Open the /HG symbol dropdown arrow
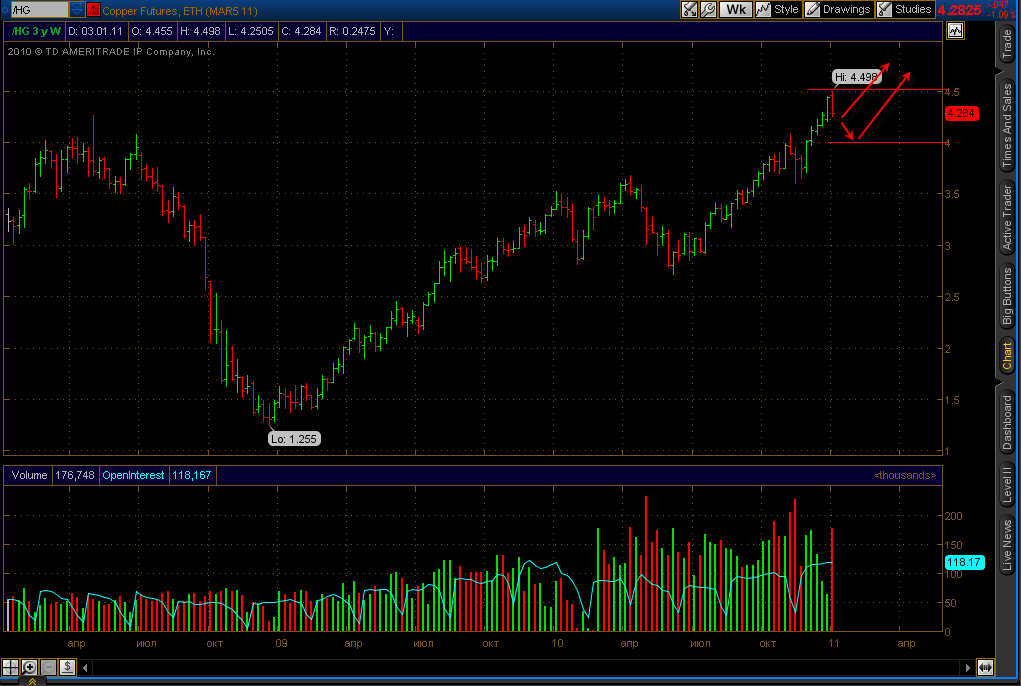Screen dimensions: 1021x686 [77, 10]
